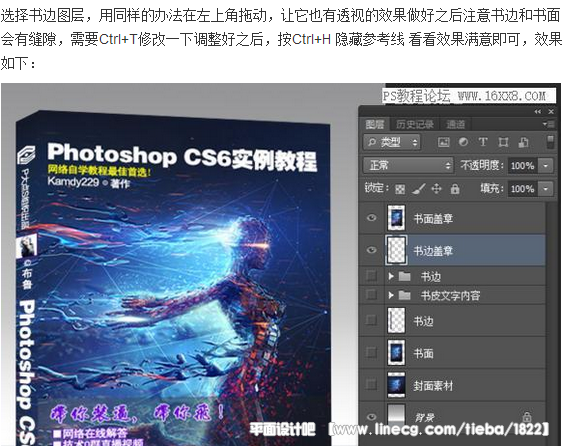Click lock all padlock icon
Screen dimensions: 583x446
455,189
